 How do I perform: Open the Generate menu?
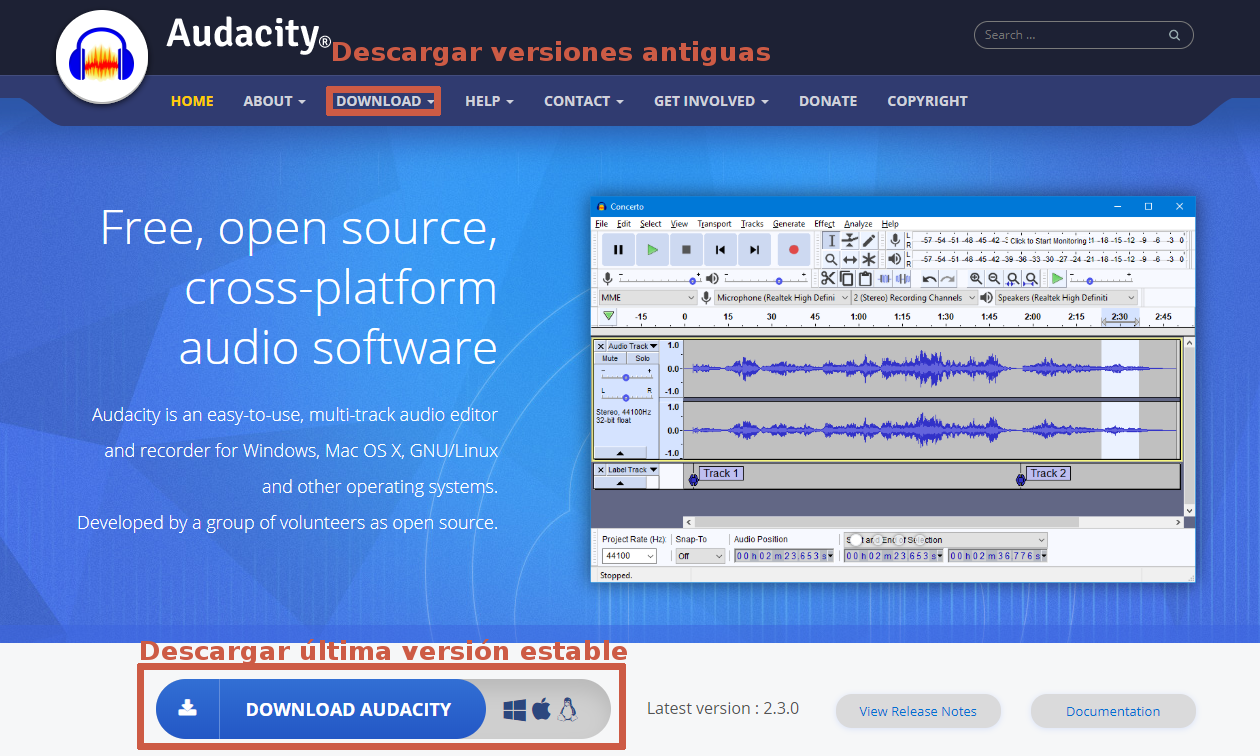point(789,224)
